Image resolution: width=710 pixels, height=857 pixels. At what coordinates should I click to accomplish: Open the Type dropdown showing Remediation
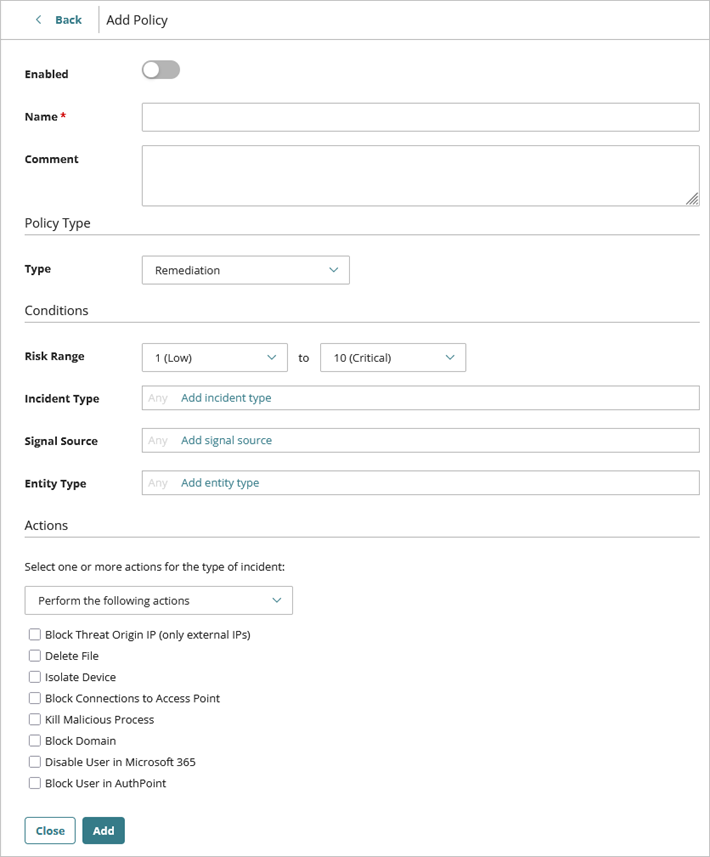point(245,270)
